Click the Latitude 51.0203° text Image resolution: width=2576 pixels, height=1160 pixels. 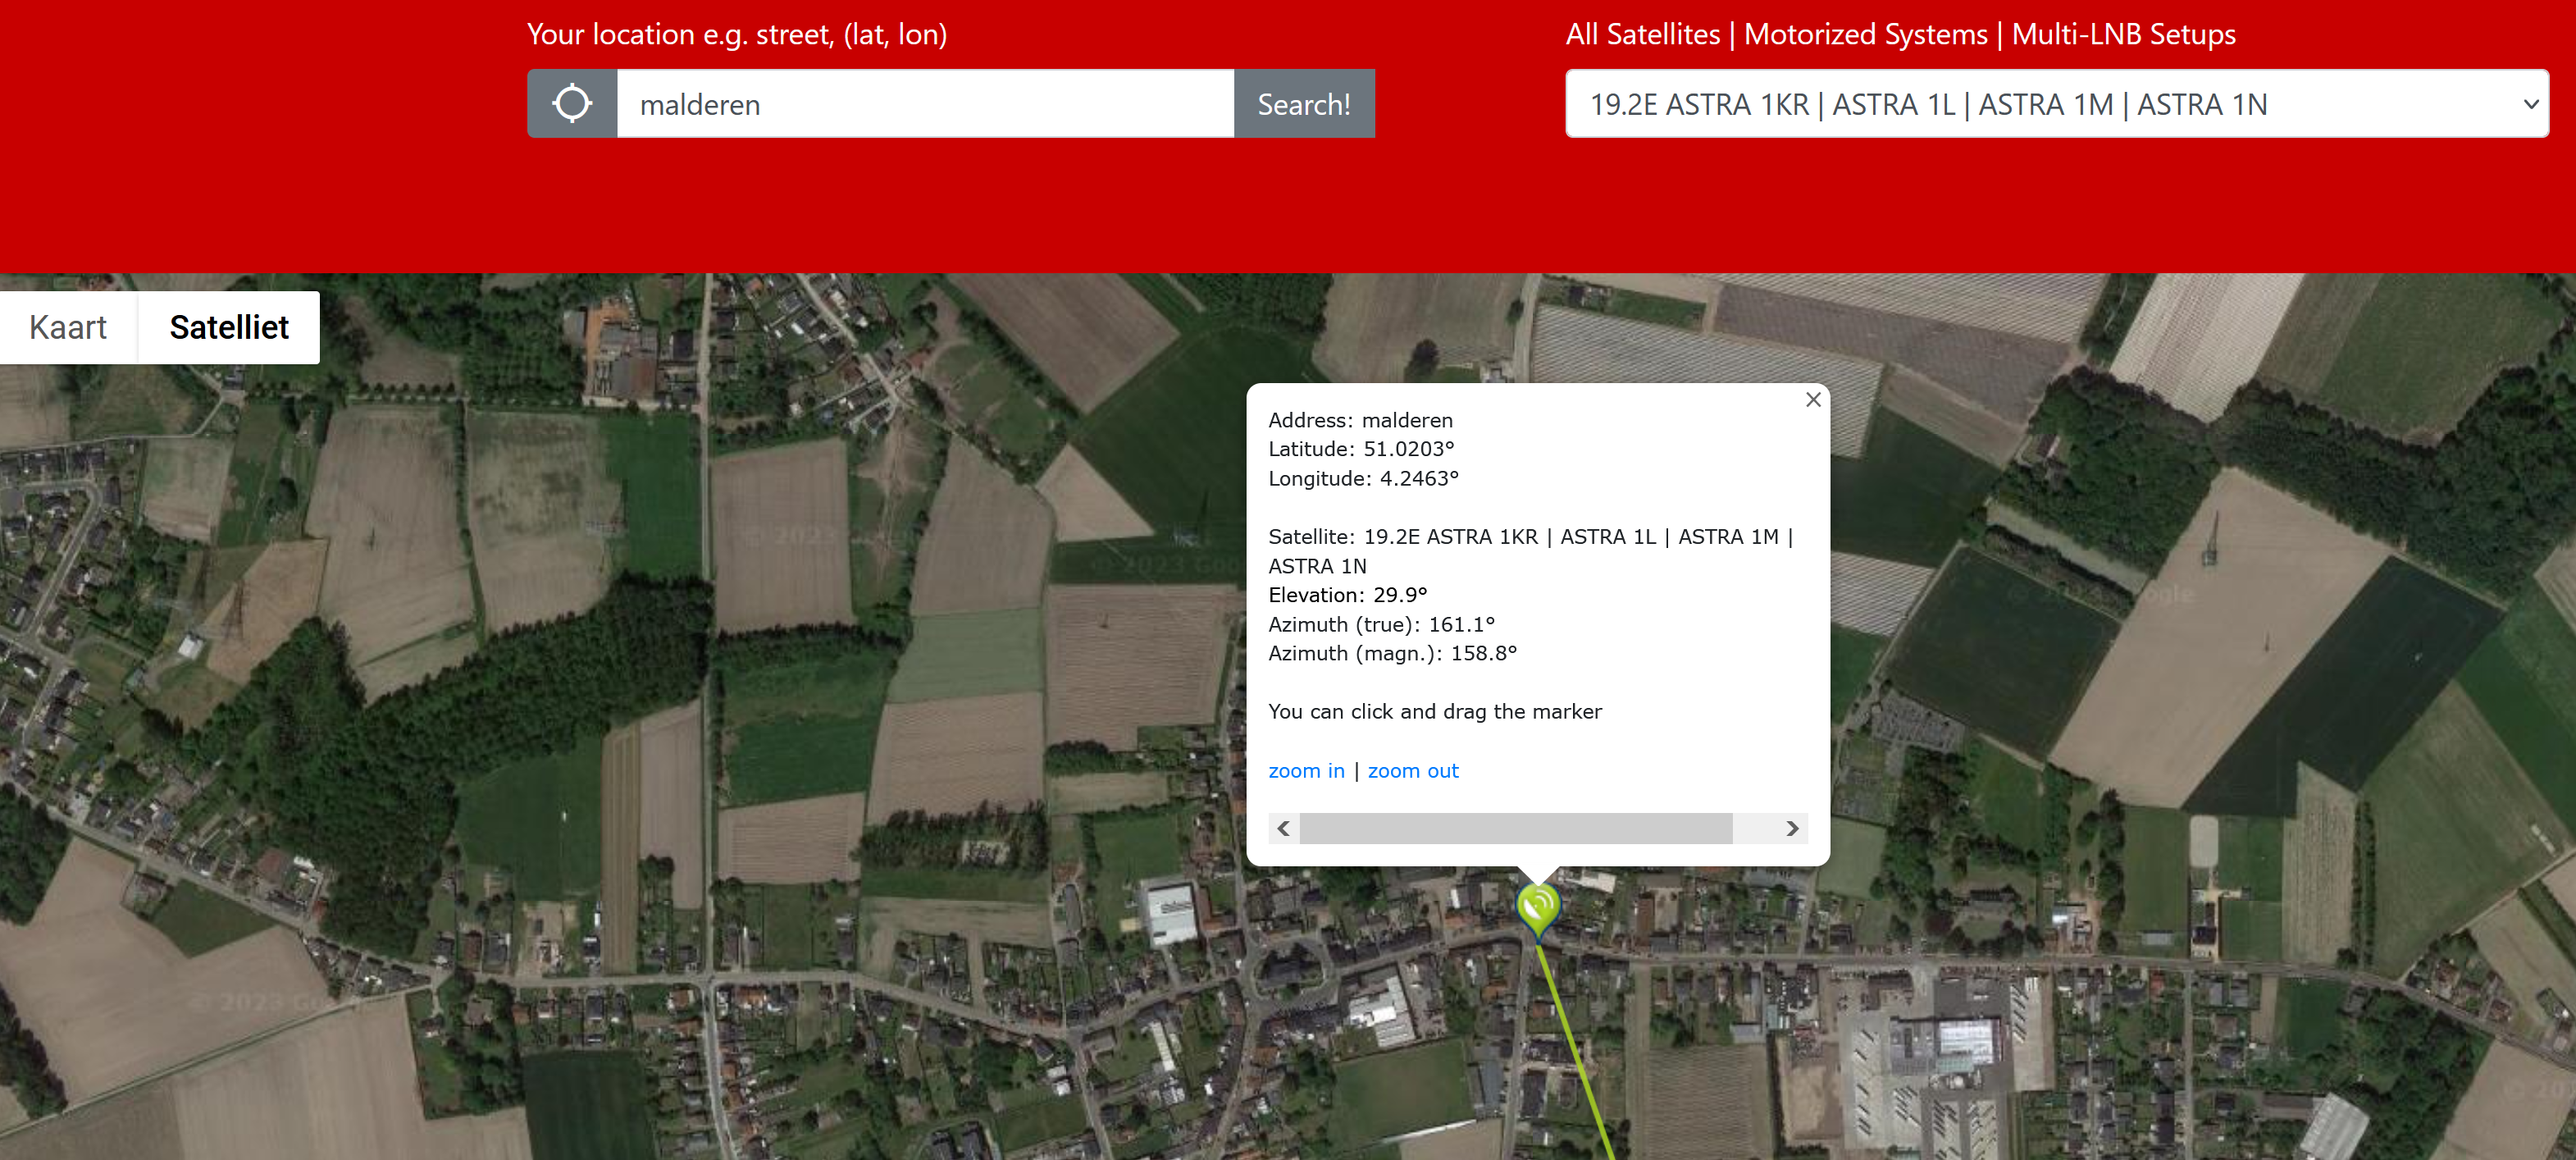(1361, 449)
